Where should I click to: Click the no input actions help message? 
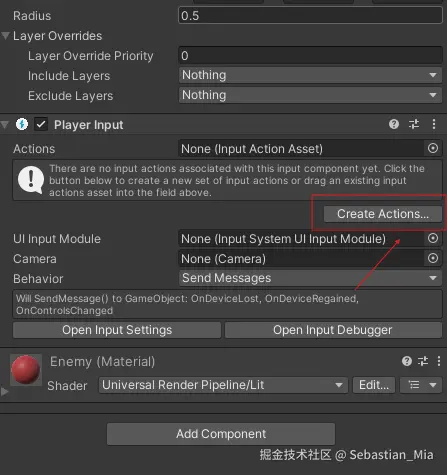[x=237, y=180]
